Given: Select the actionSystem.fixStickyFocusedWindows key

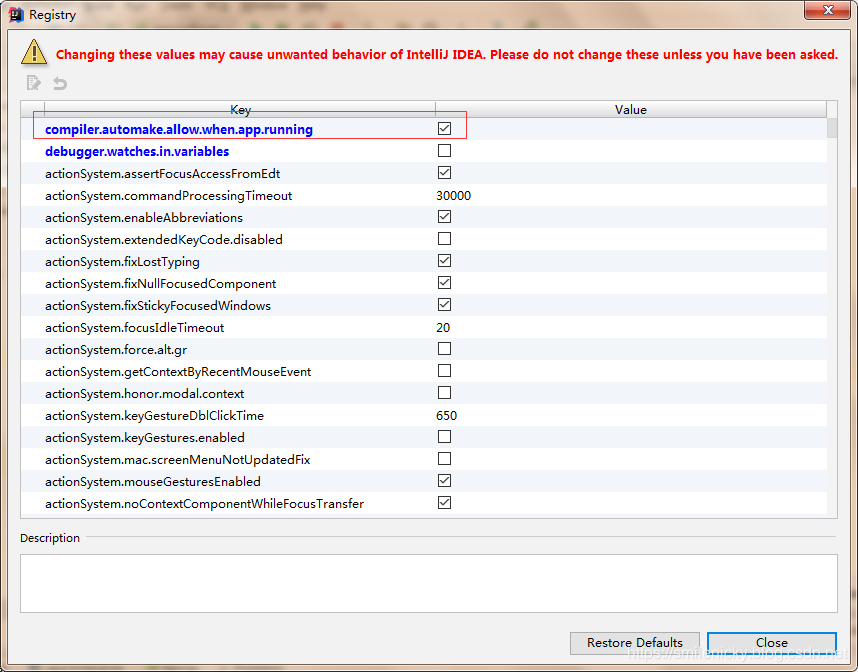Looking at the screenshot, I should pyautogui.click(x=158, y=305).
